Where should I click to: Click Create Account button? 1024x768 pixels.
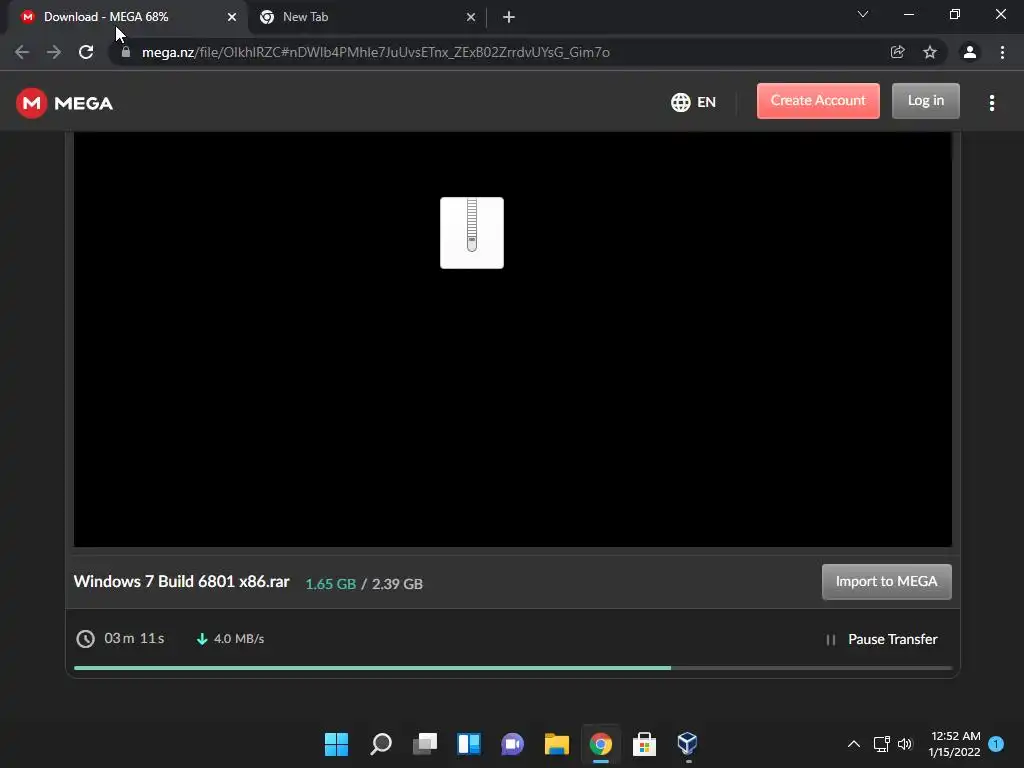(x=818, y=101)
